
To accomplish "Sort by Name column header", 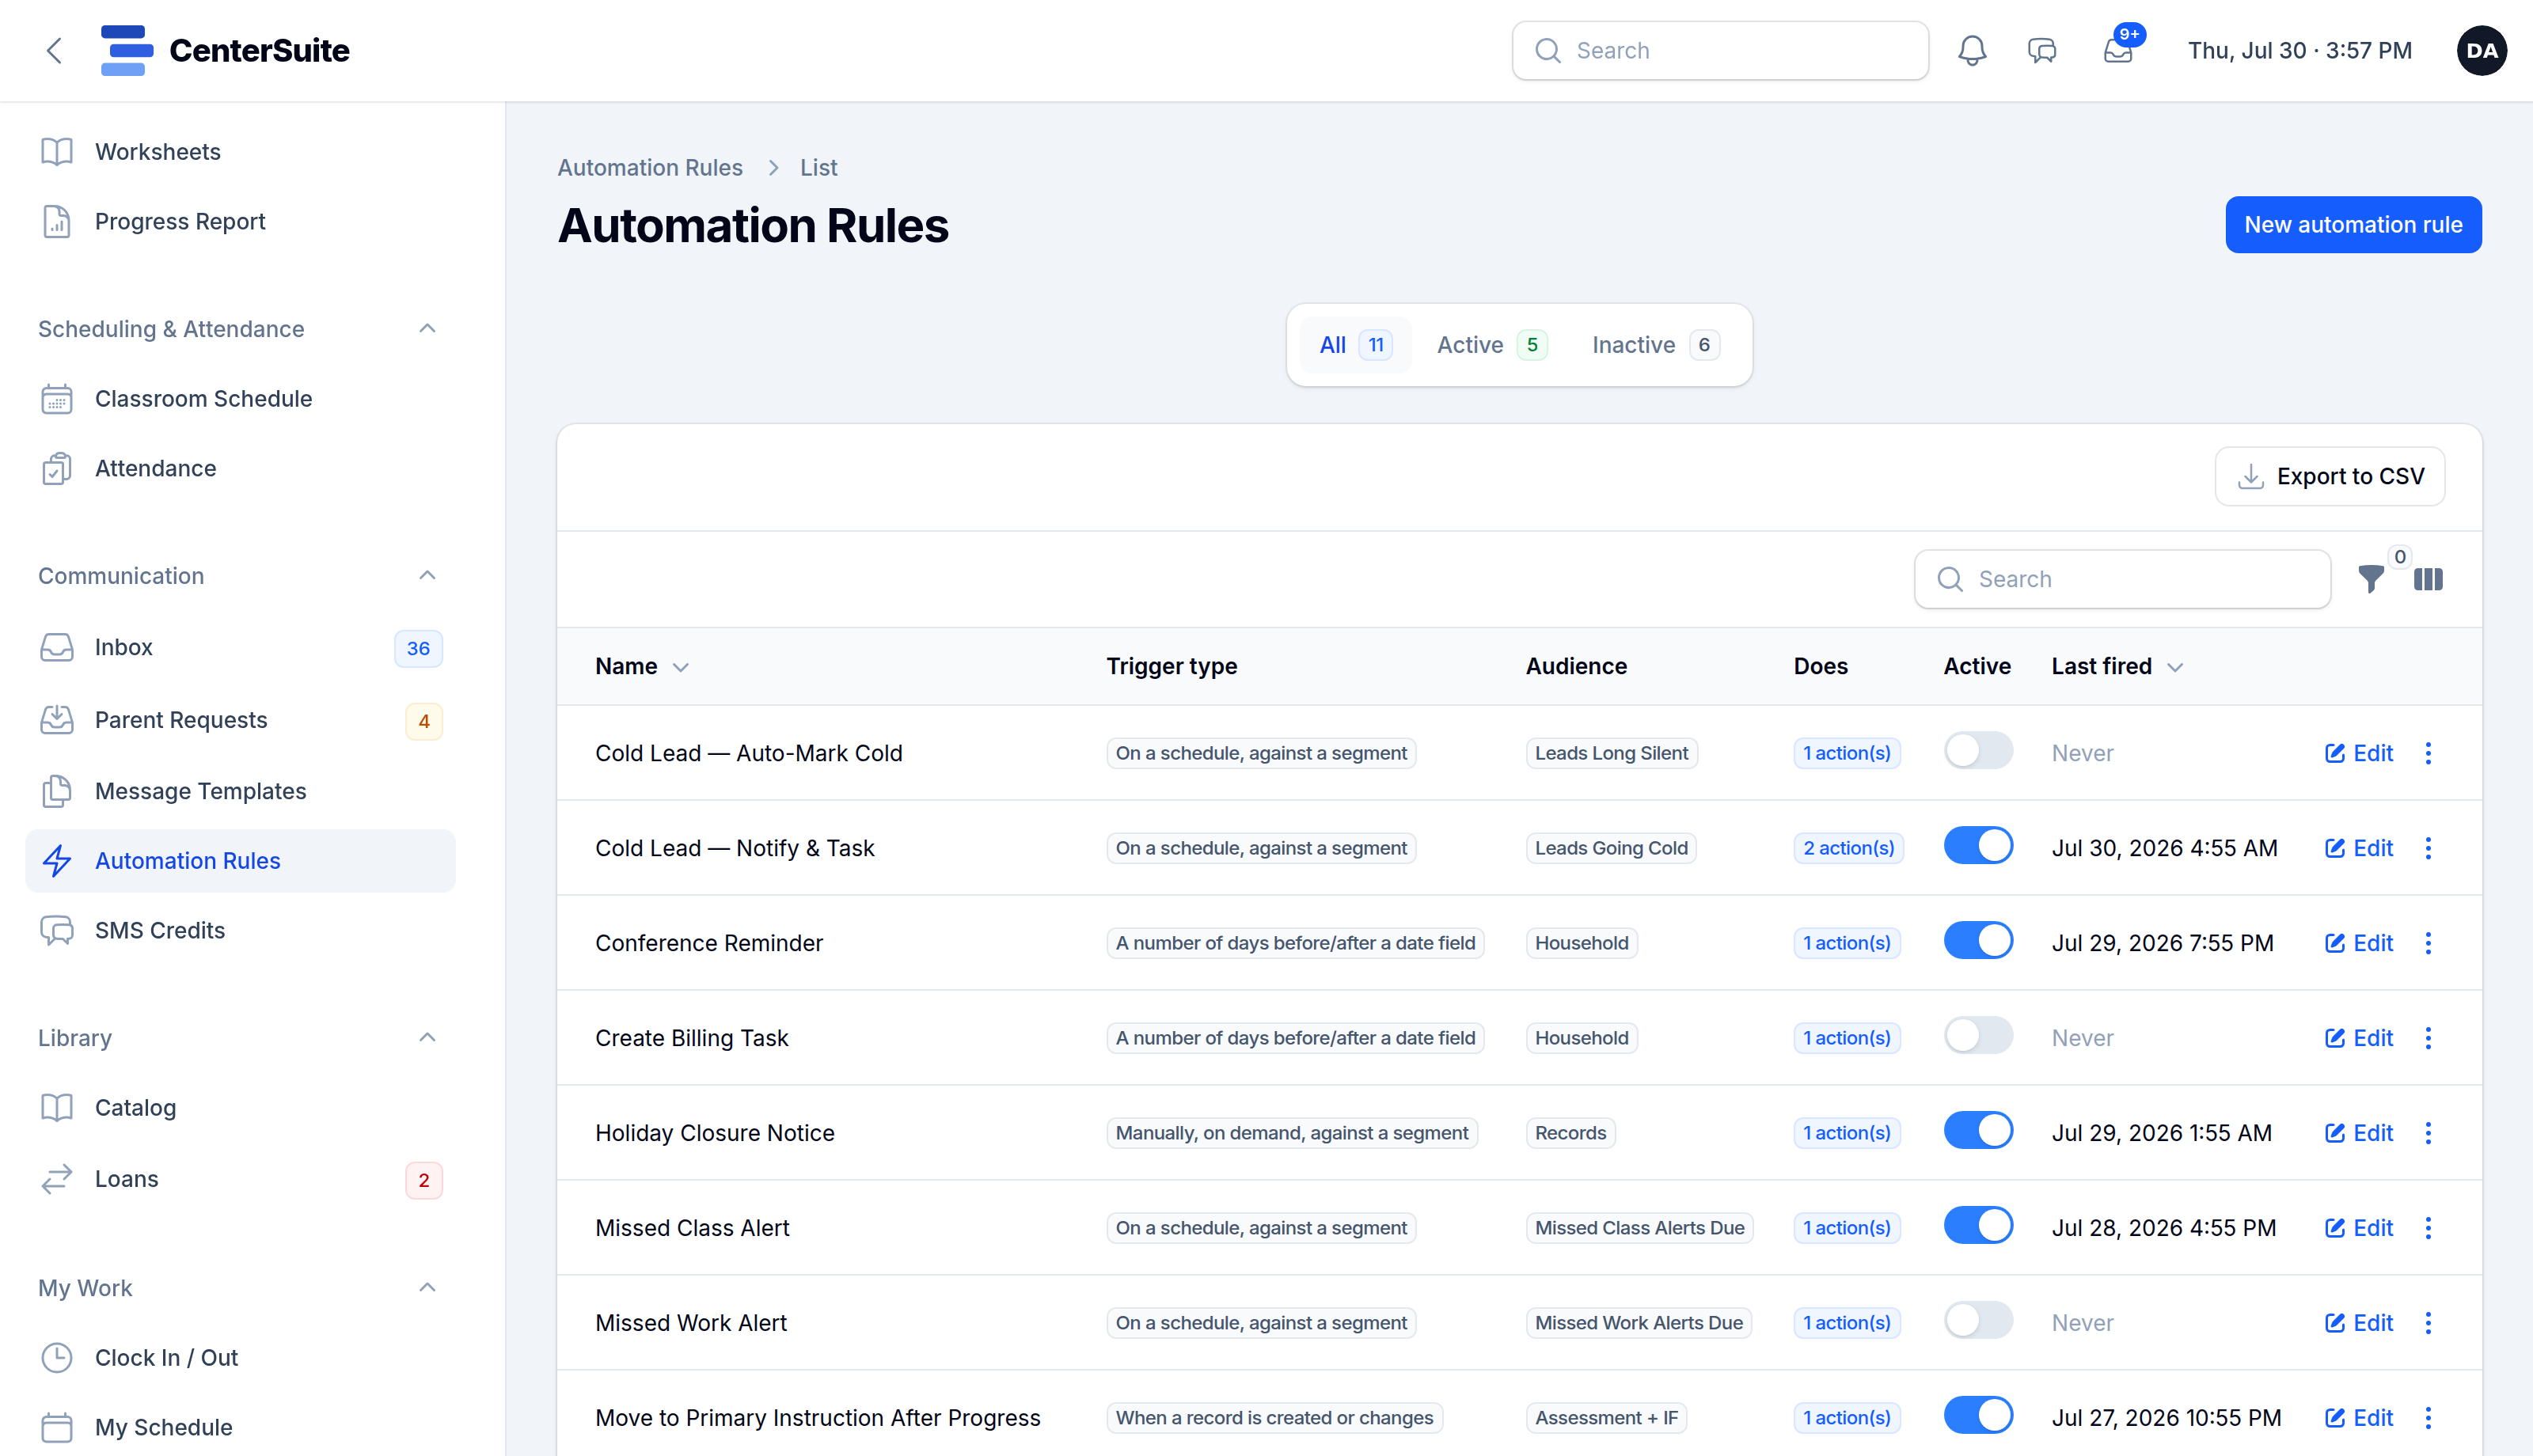I will tap(642, 667).
